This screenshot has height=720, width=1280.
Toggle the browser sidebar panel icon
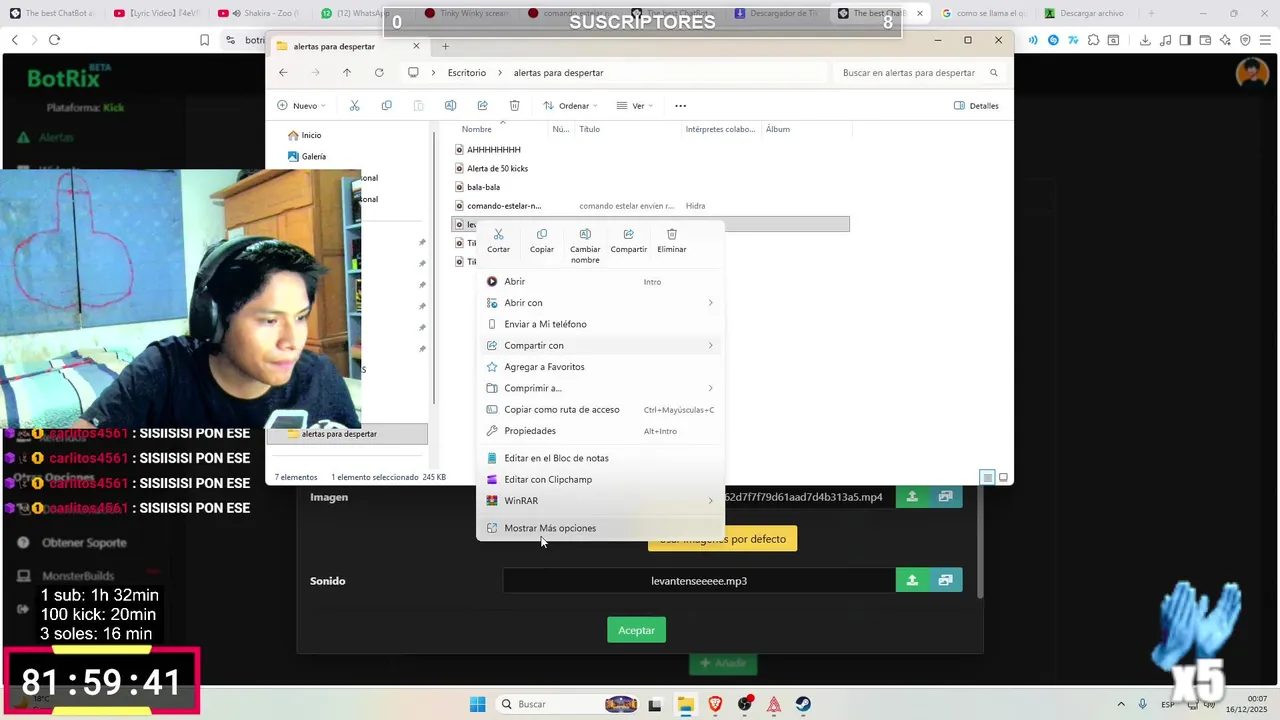pos(1185,40)
